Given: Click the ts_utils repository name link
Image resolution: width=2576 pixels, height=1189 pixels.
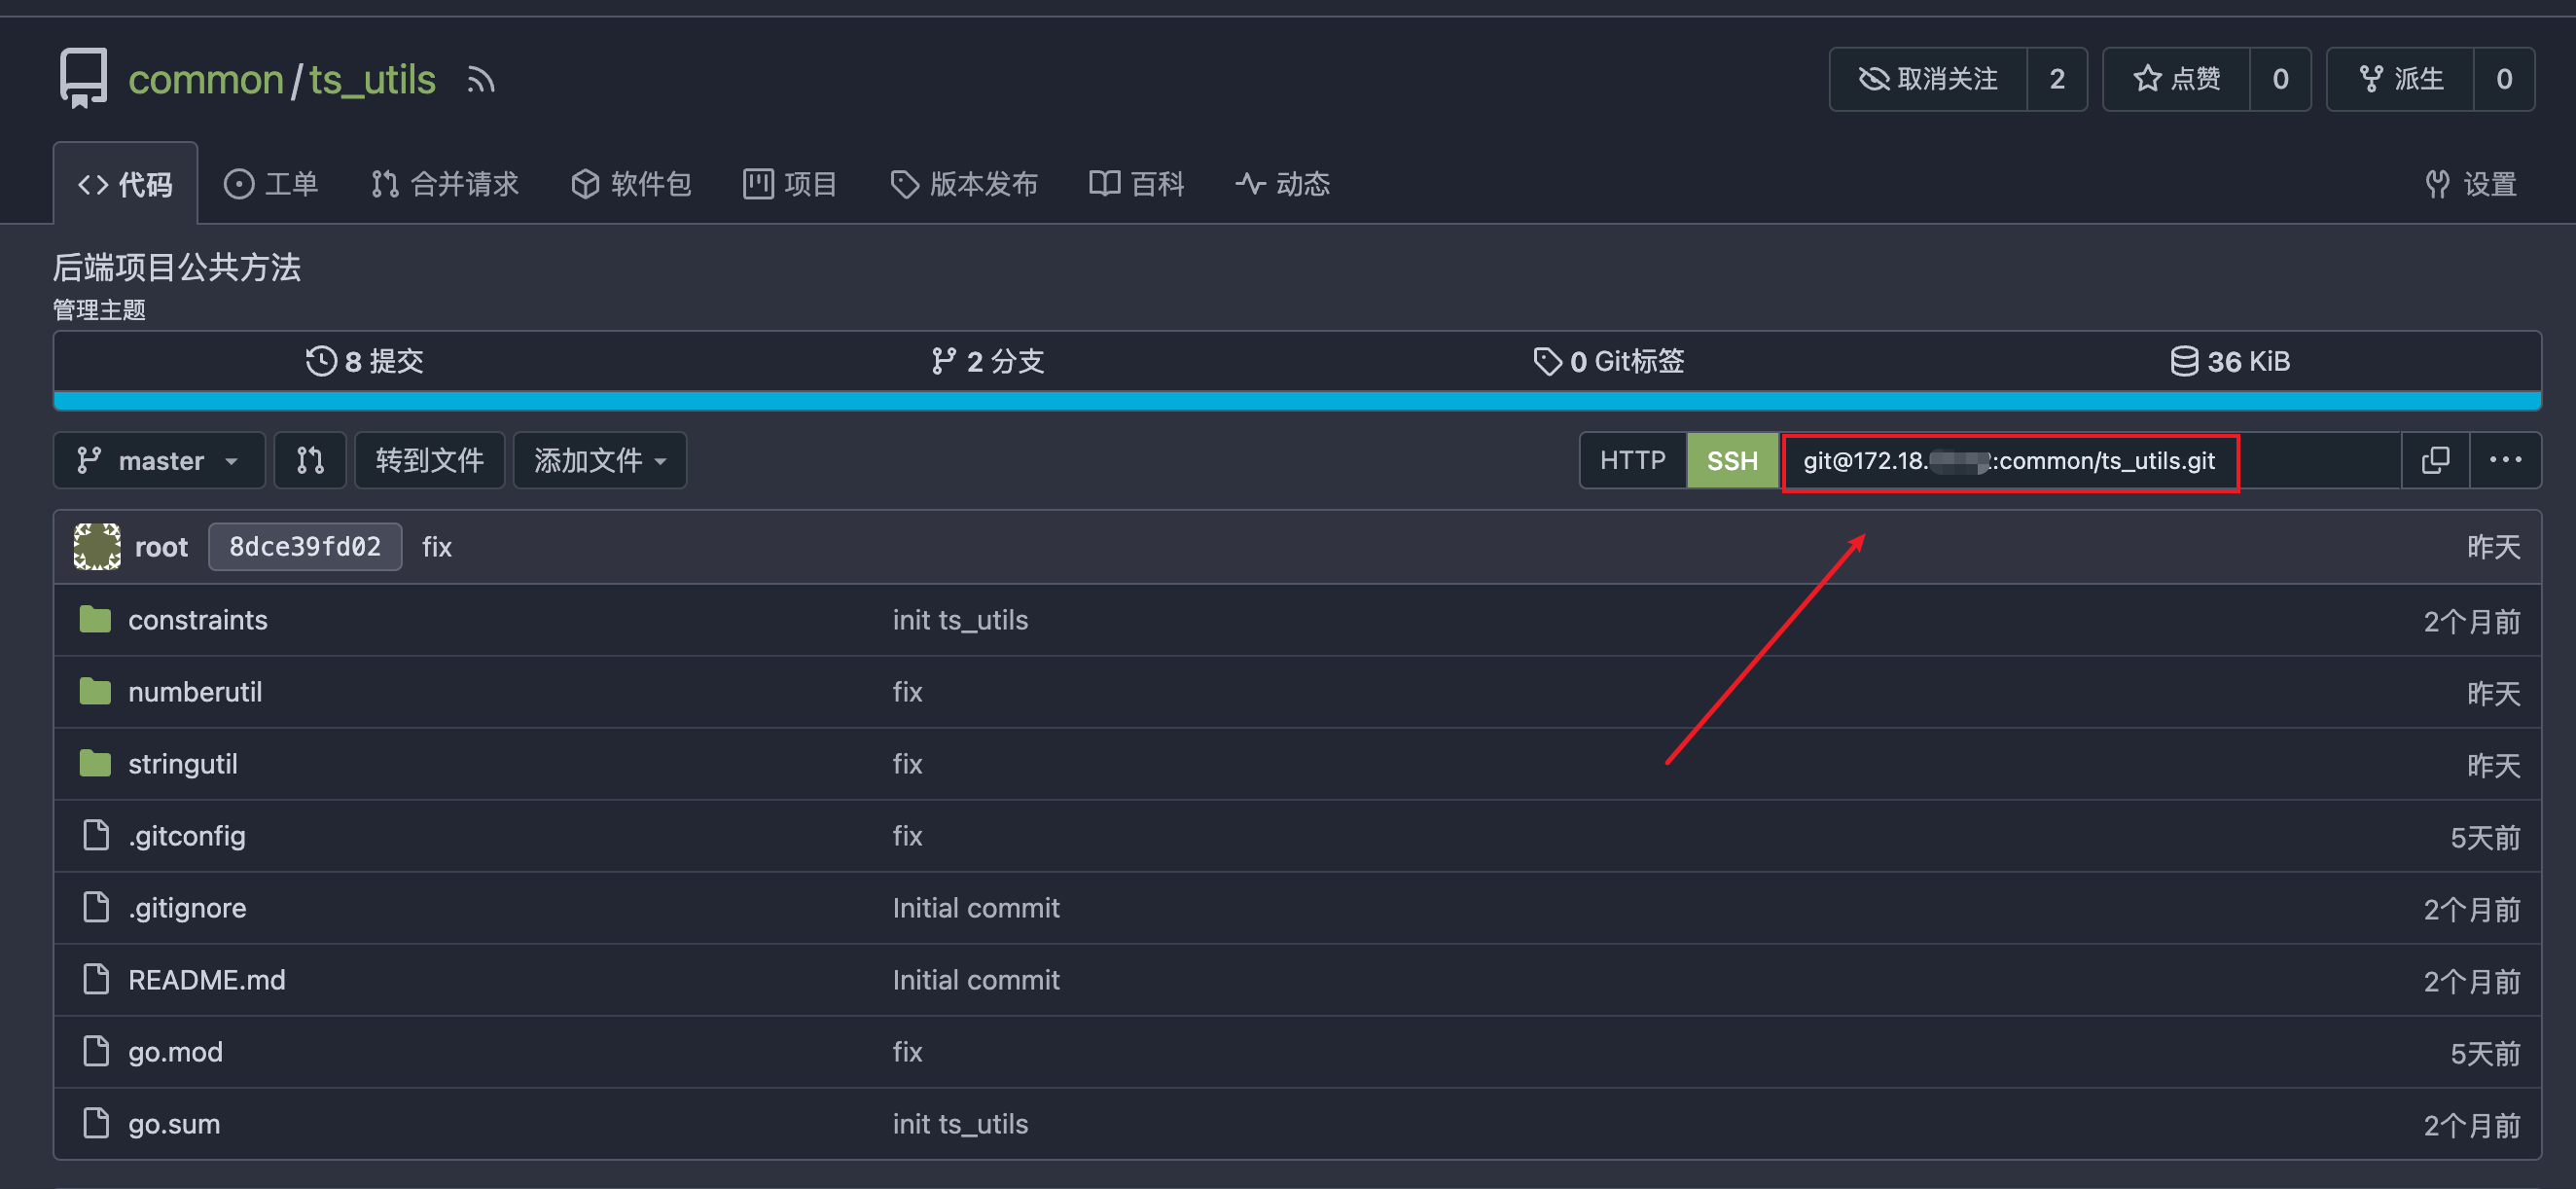Looking at the screenshot, I should coord(372,80).
